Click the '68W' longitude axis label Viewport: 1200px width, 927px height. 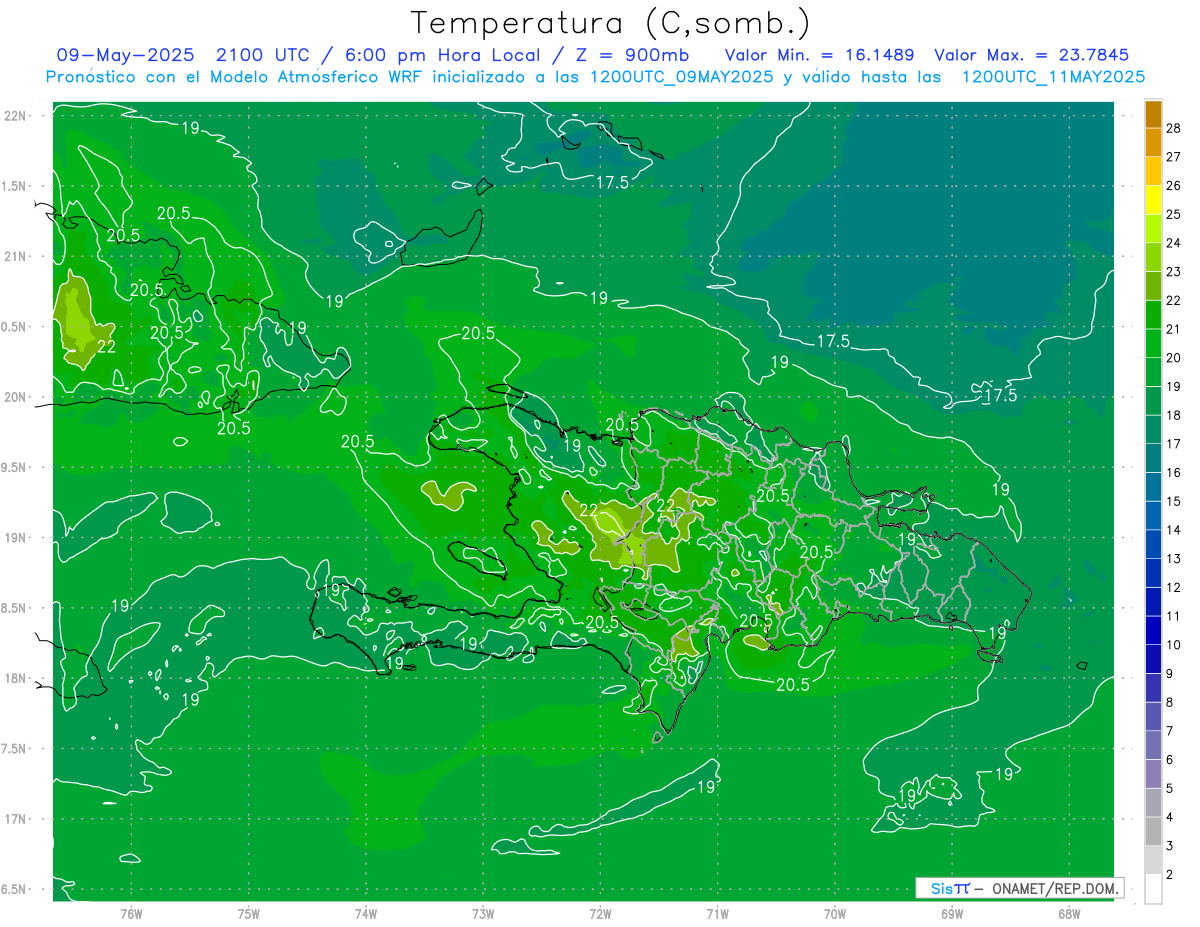1069,914
